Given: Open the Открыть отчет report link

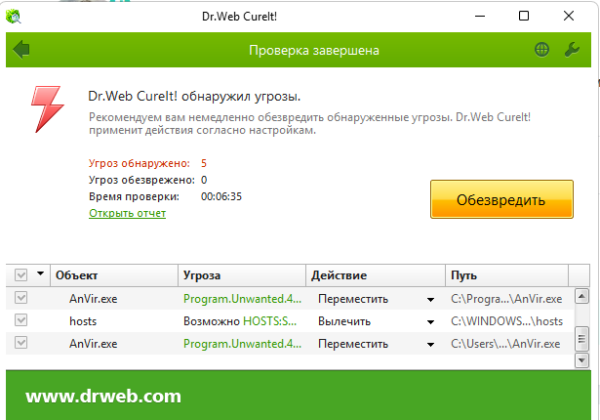Looking at the screenshot, I should 127,213.
